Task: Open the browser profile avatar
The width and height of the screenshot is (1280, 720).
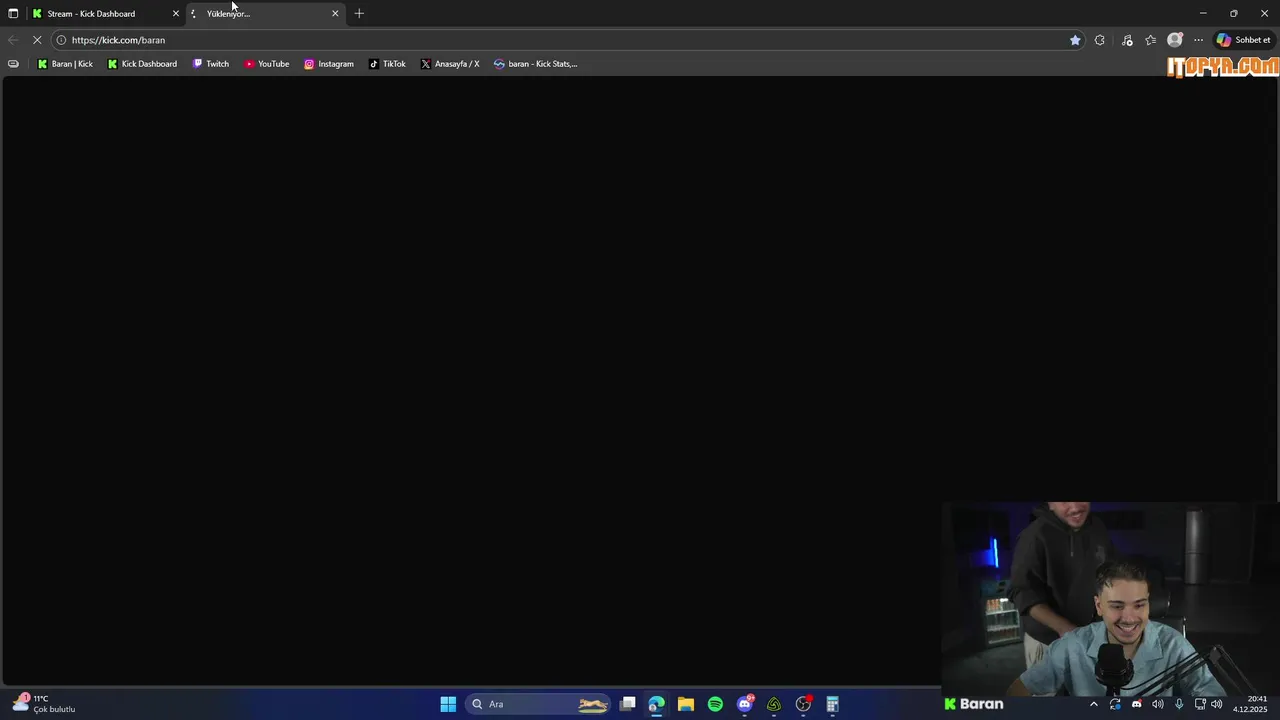Action: (x=1175, y=40)
